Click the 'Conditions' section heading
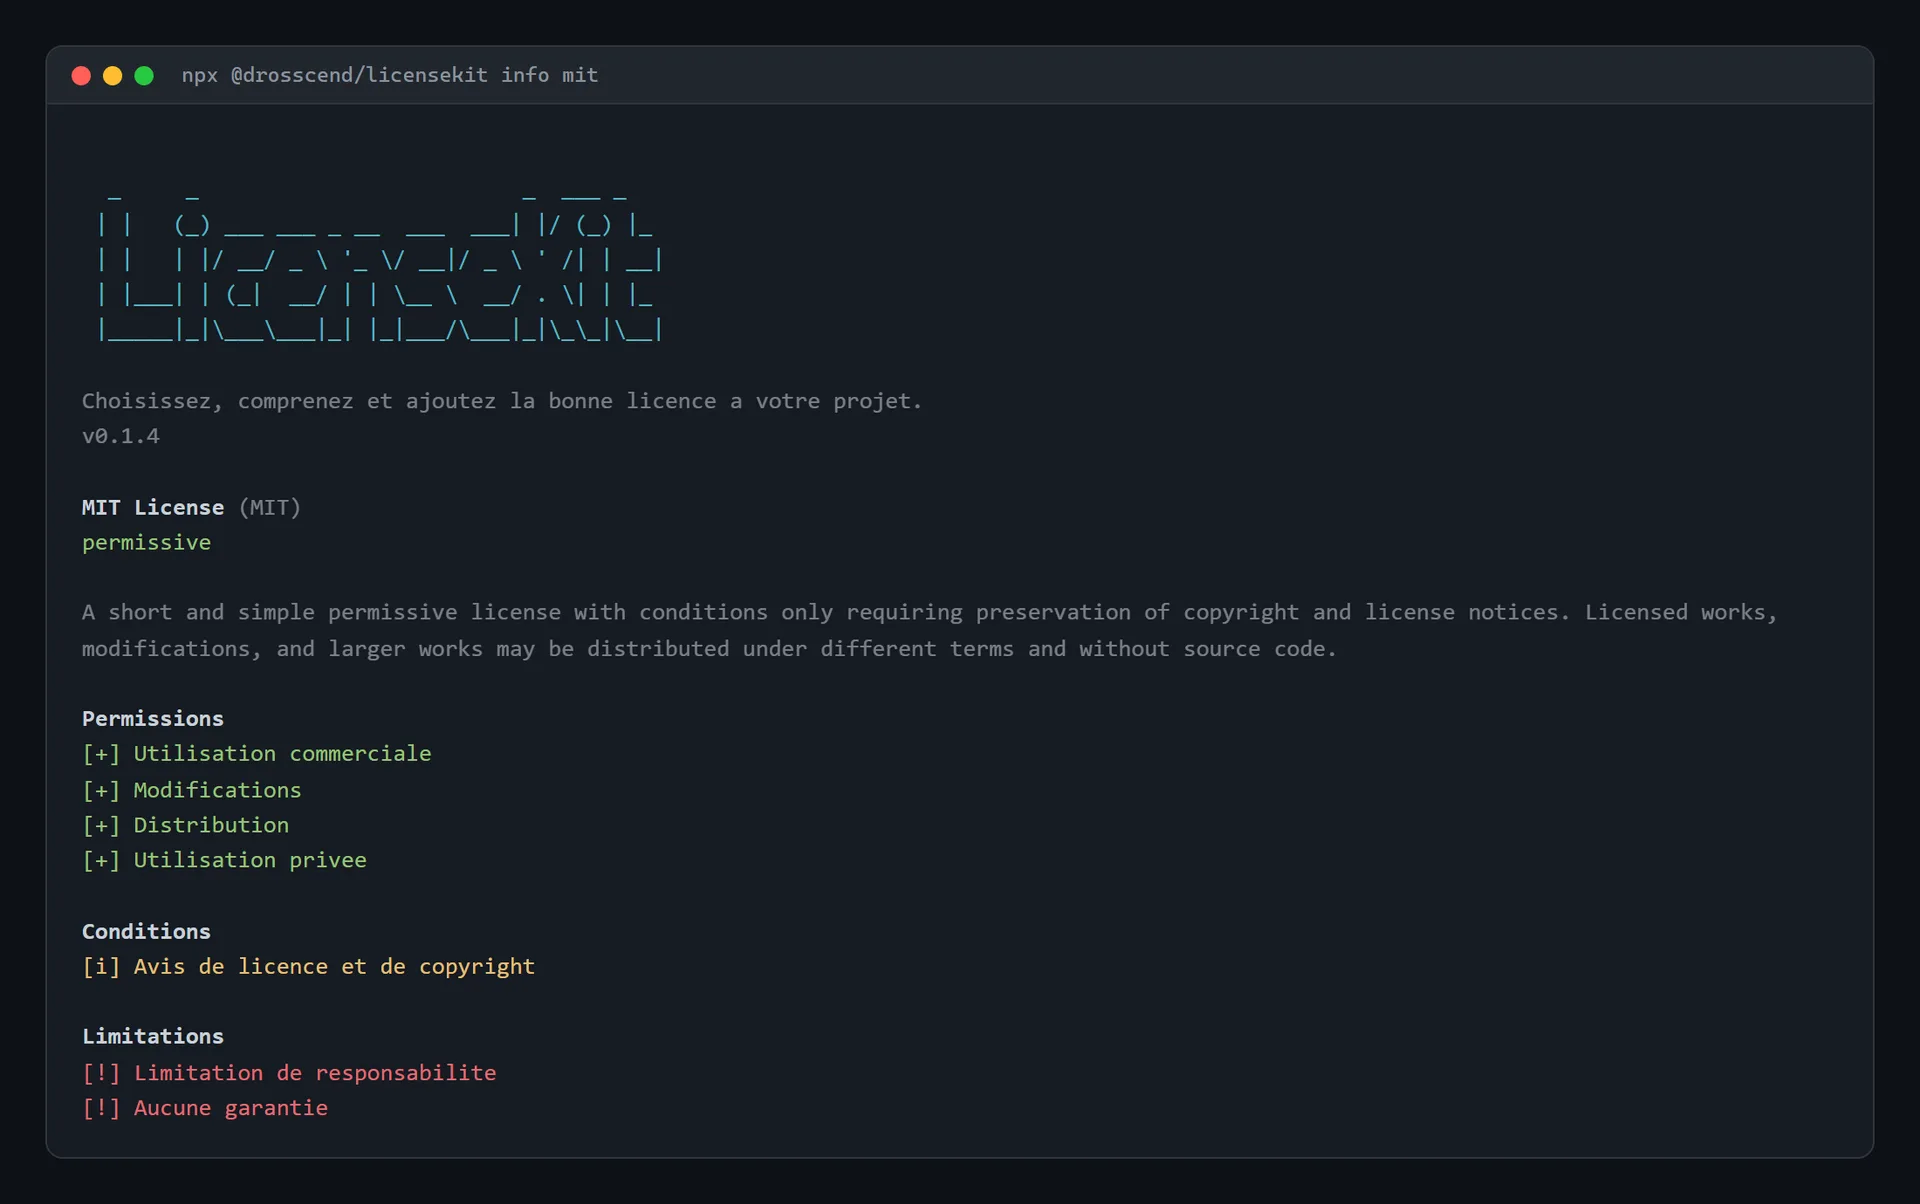Screen dimensions: 1920x1204 pos(147,932)
